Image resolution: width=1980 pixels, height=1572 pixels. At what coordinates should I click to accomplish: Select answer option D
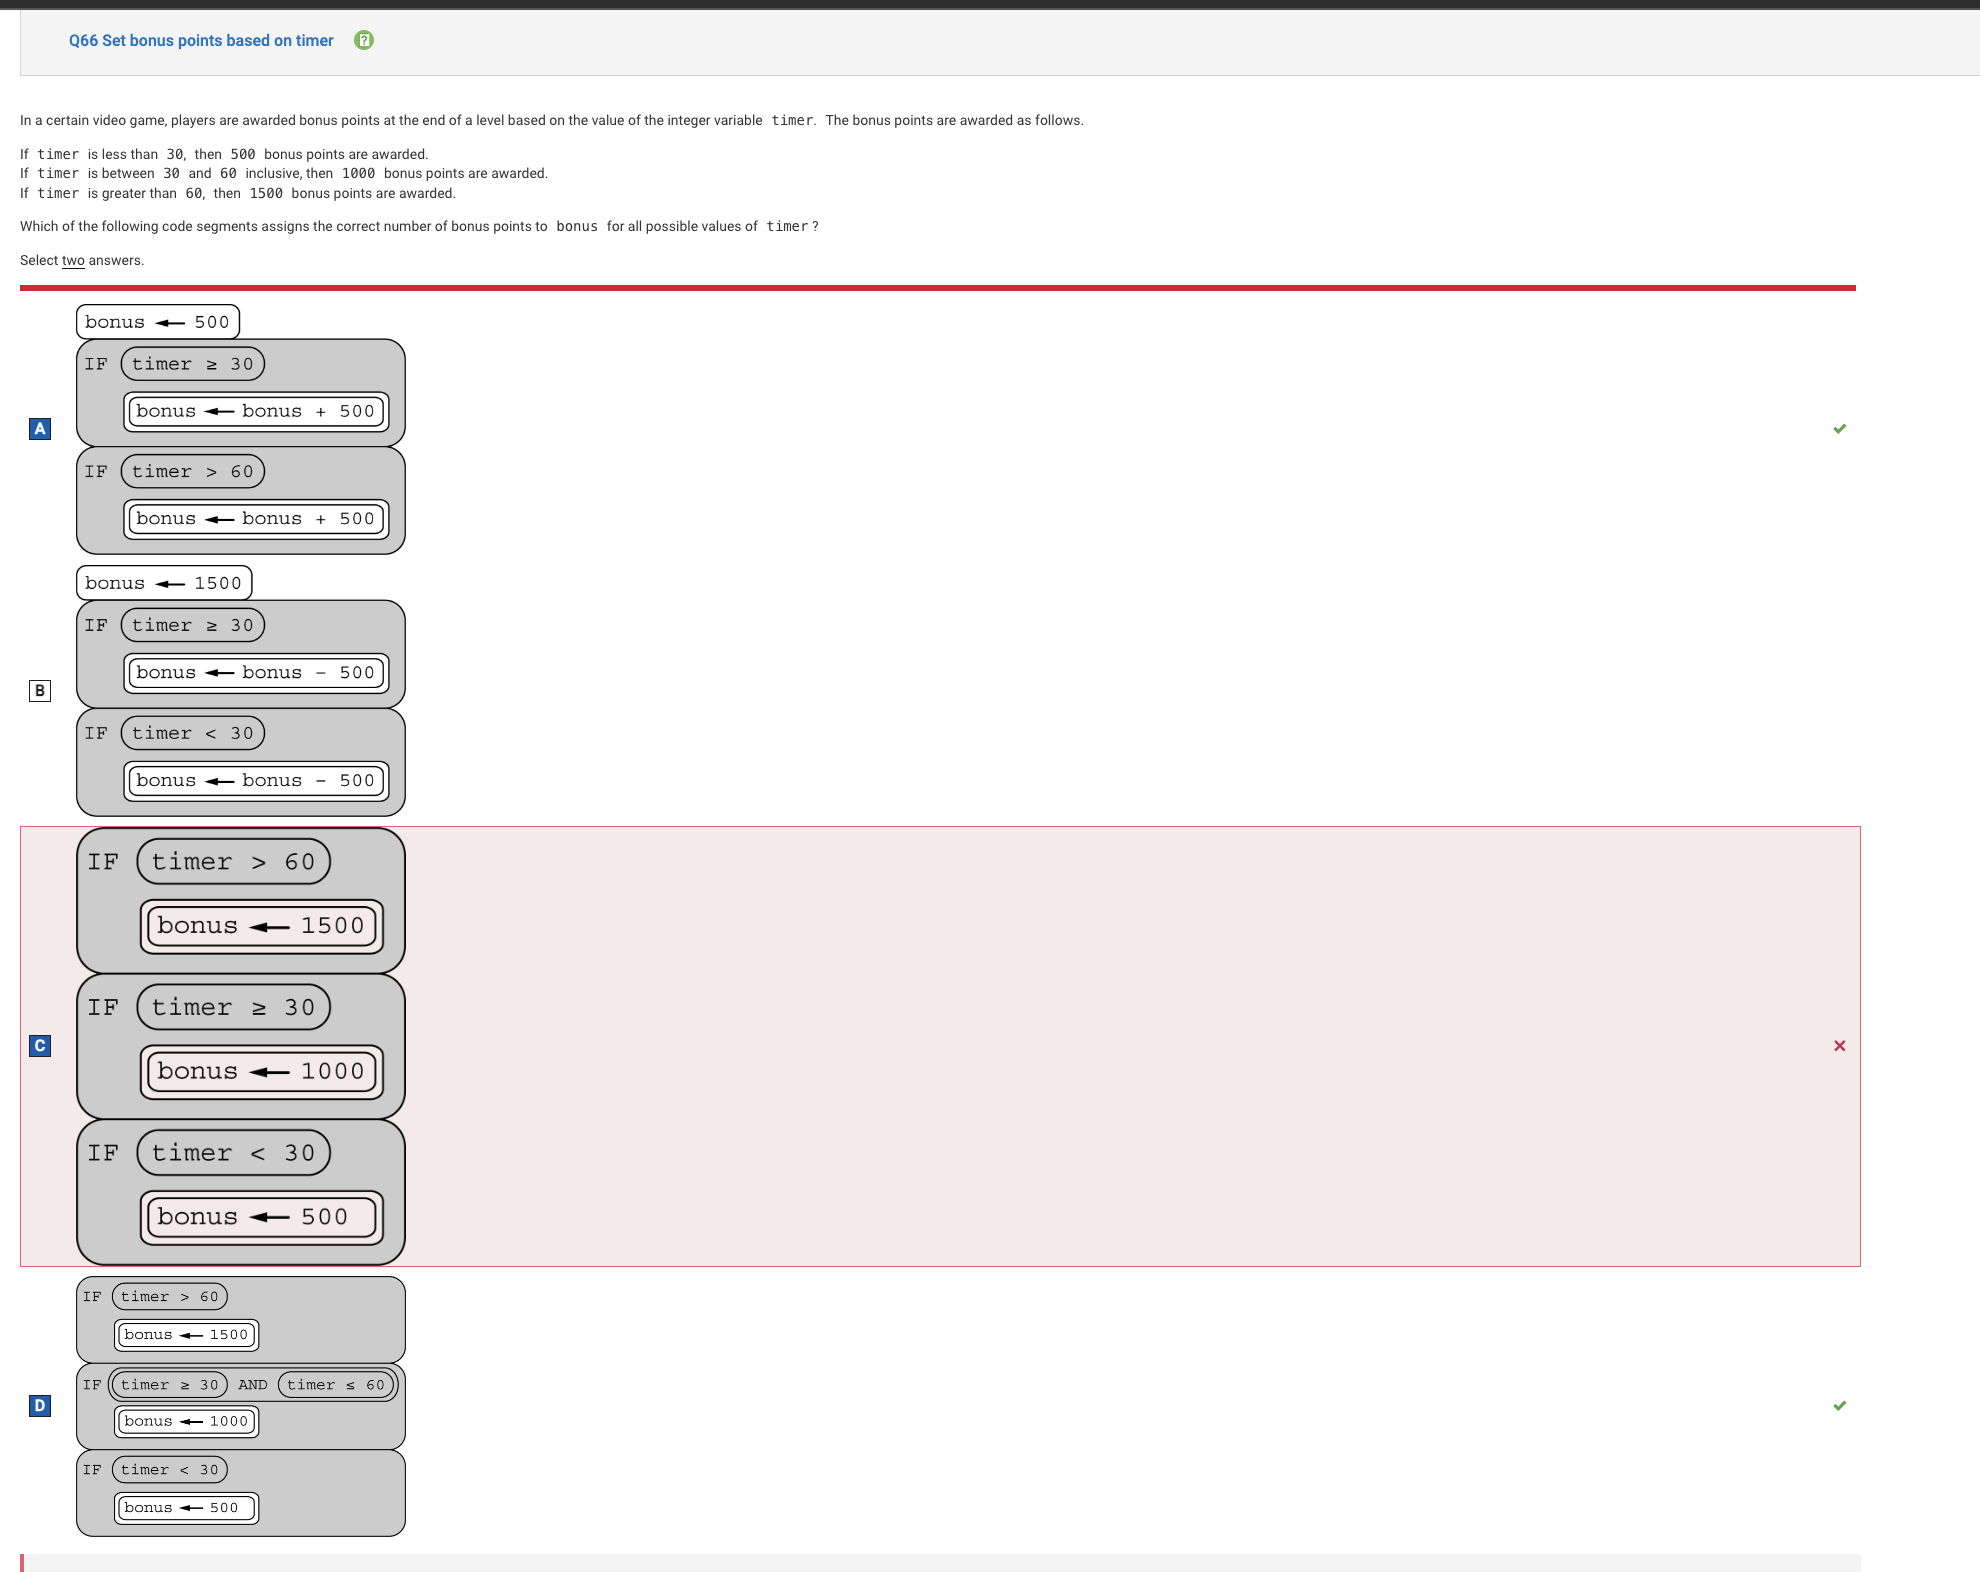(40, 1405)
